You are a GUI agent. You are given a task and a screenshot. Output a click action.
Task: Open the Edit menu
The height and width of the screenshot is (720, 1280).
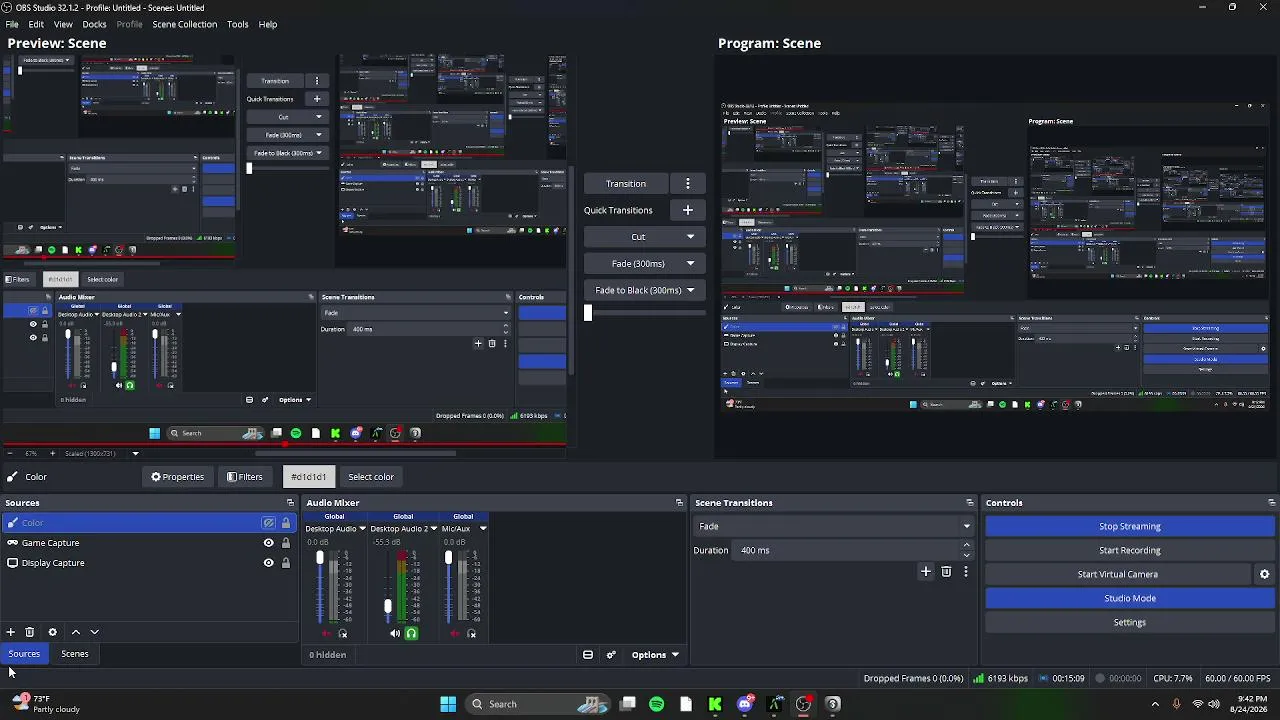click(x=36, y=24)
